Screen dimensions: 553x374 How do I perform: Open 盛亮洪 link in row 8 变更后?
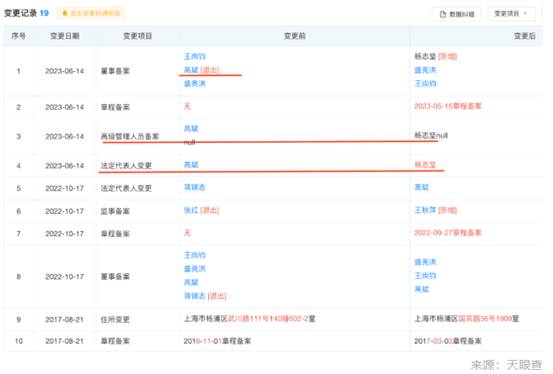click(425, 262)
